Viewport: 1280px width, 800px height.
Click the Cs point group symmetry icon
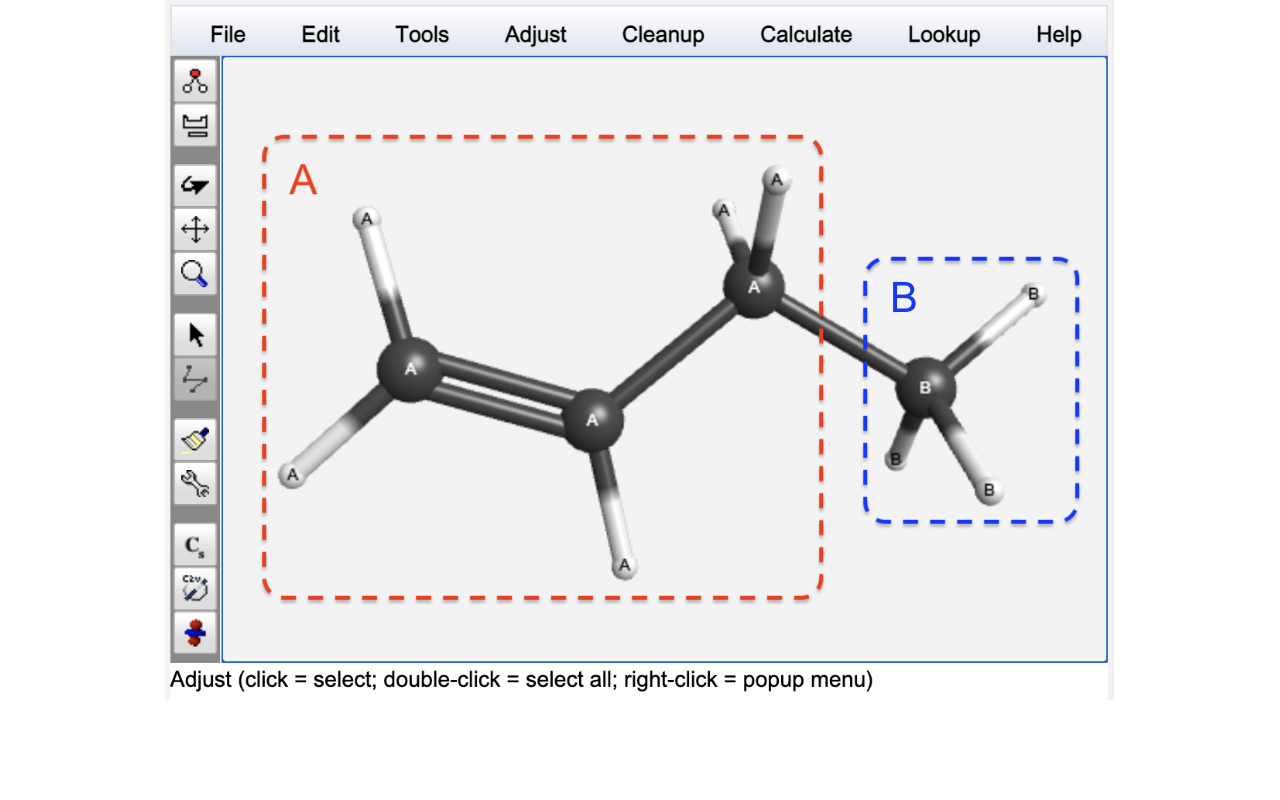coord(195,546)
